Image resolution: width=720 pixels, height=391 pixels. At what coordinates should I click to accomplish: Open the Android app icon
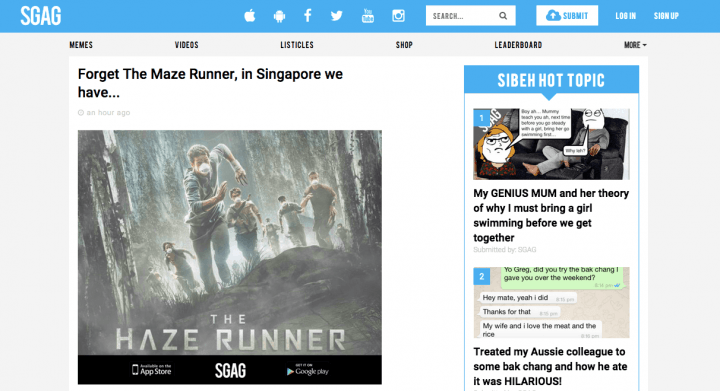point(279,16)
